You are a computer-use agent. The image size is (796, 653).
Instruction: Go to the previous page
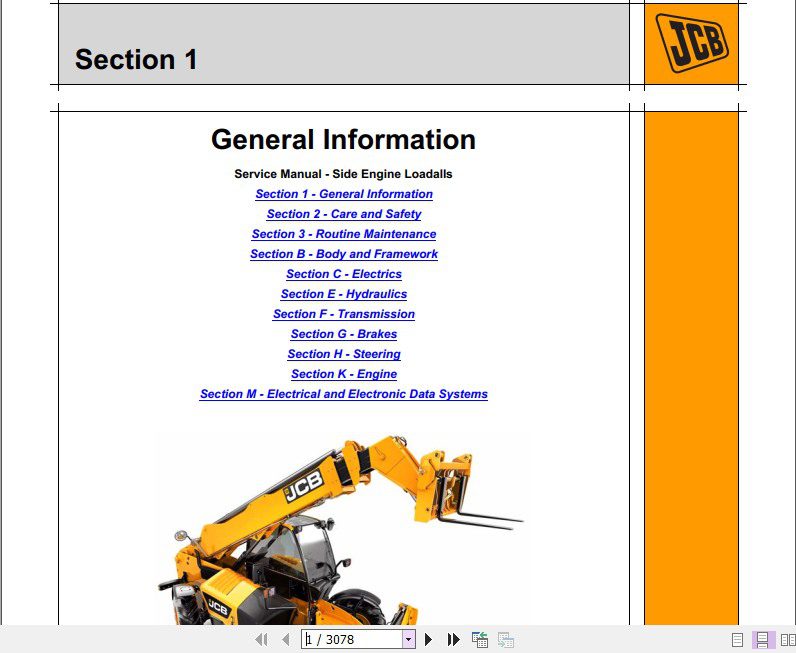tap(286, 639)
